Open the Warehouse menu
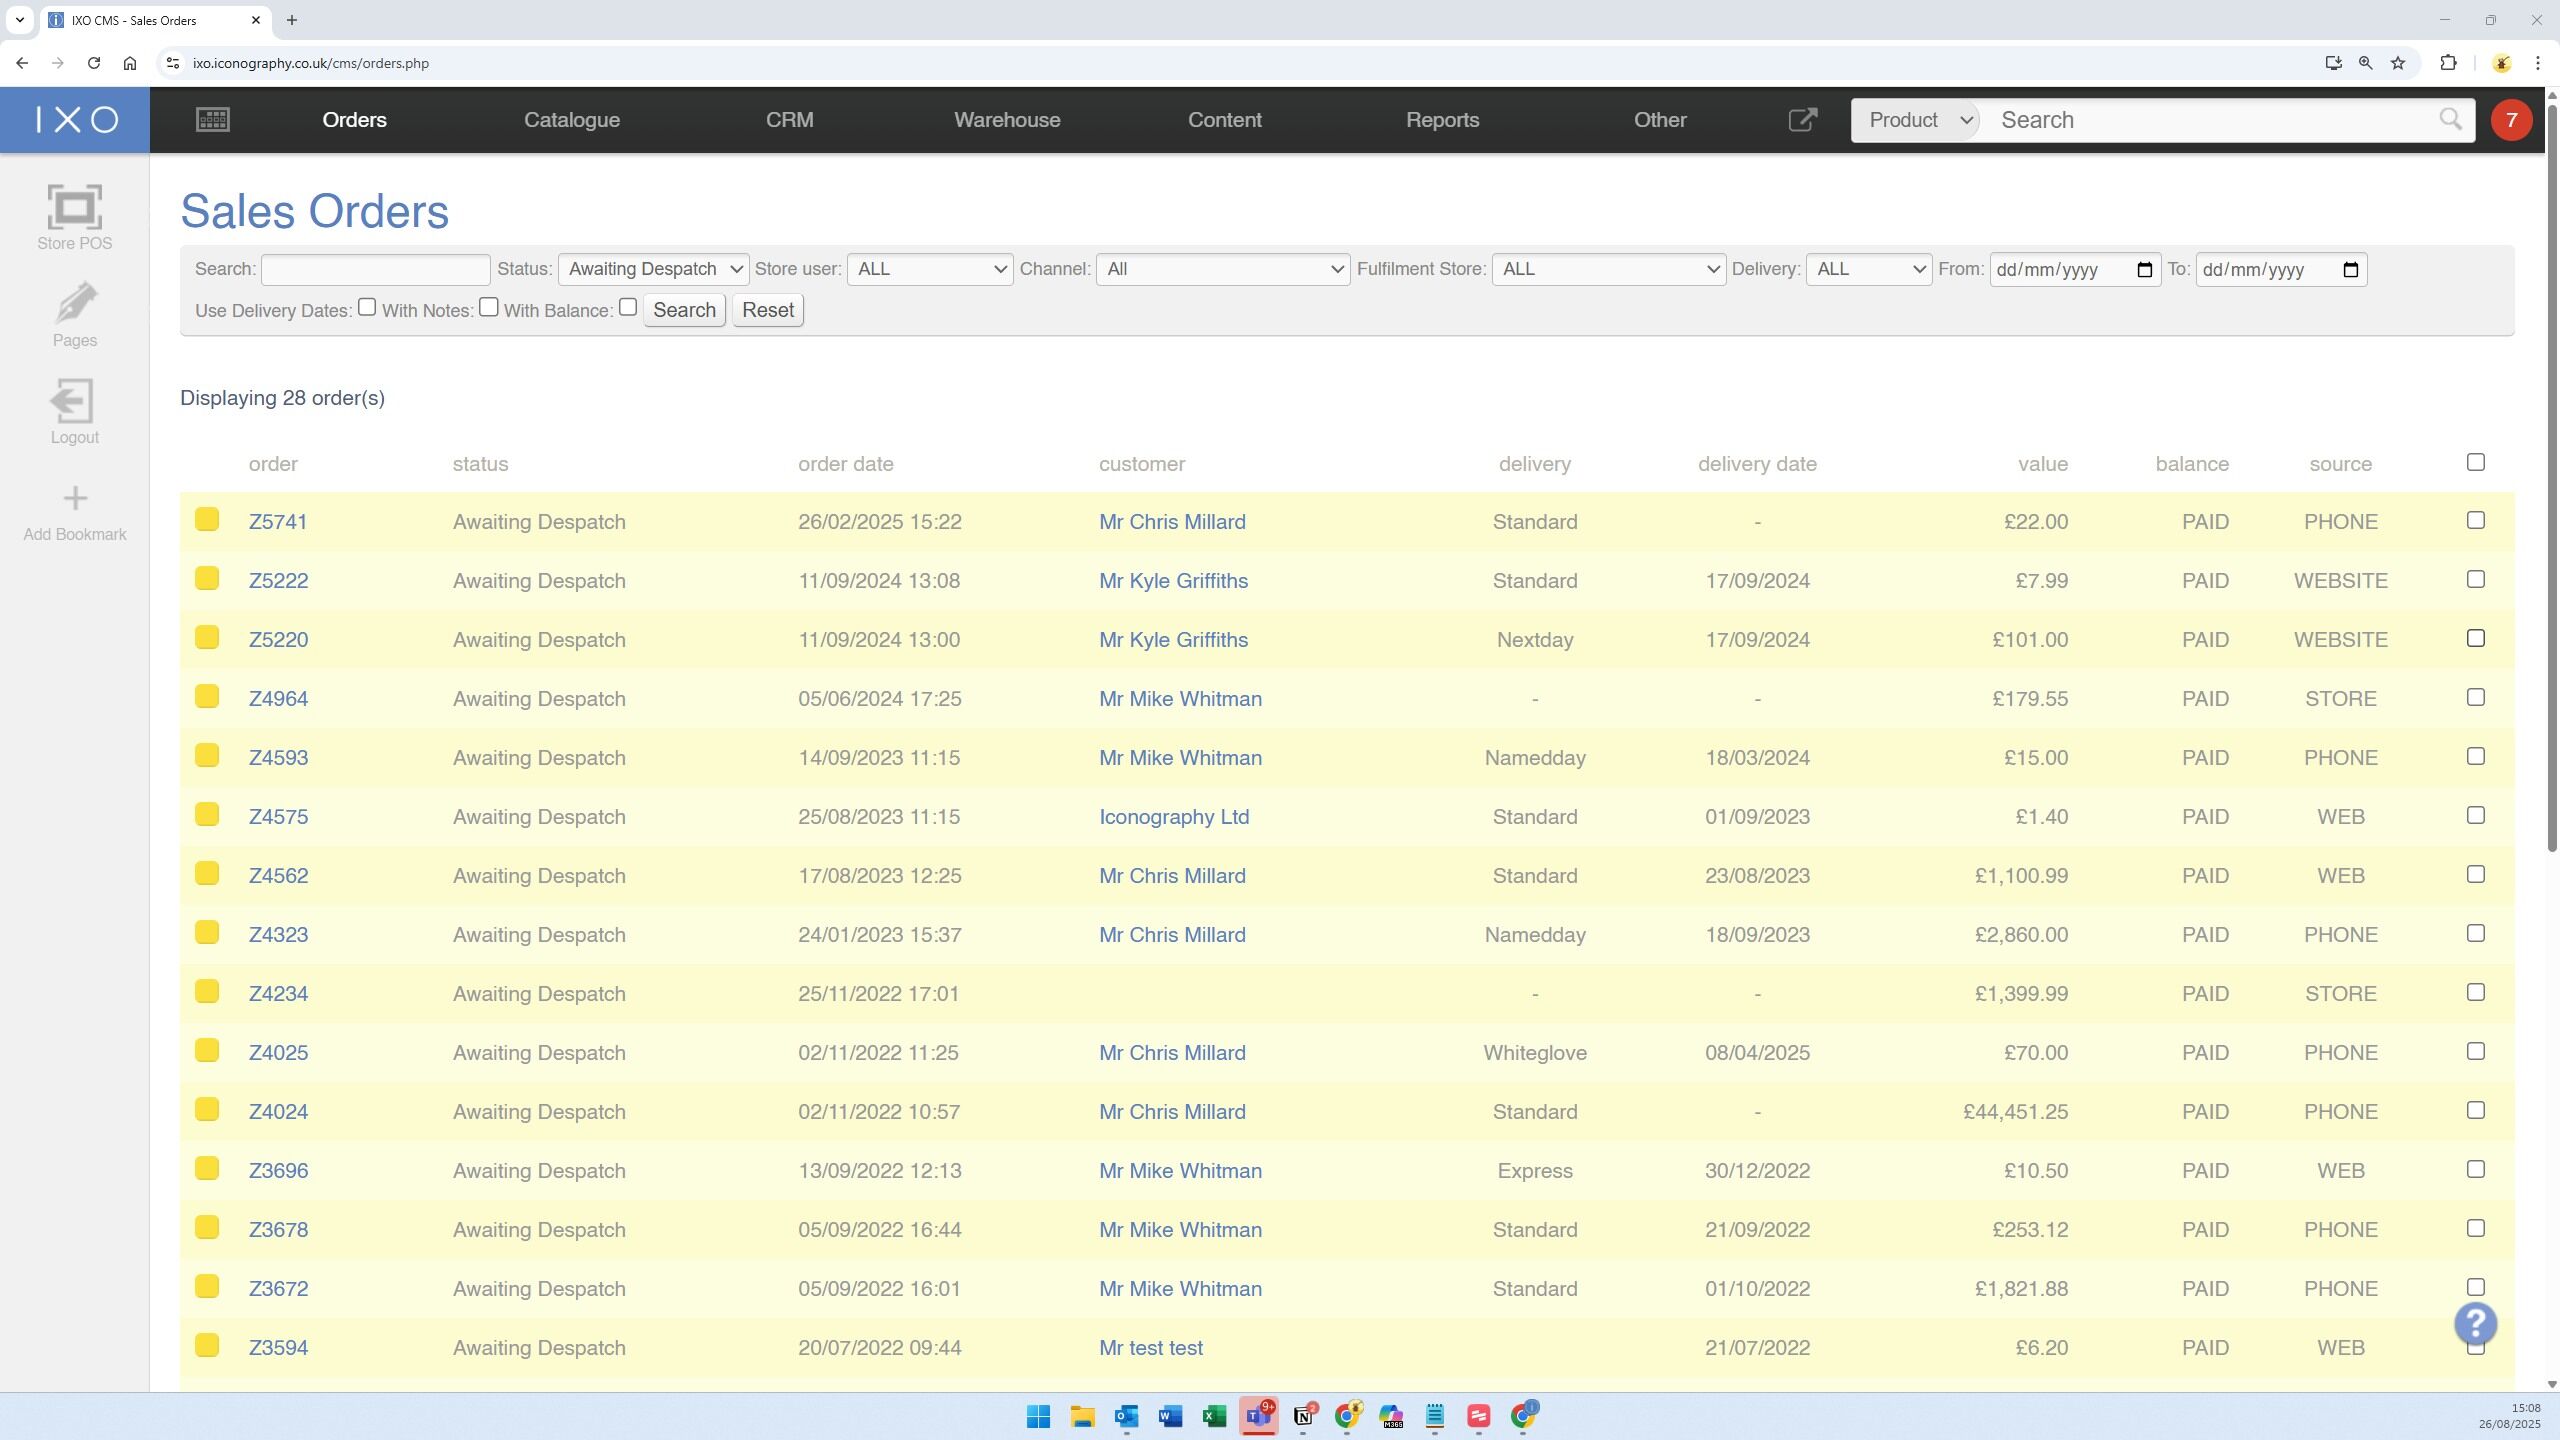This screenshot has width=2560, height=1440. (x=1007, y=120)
